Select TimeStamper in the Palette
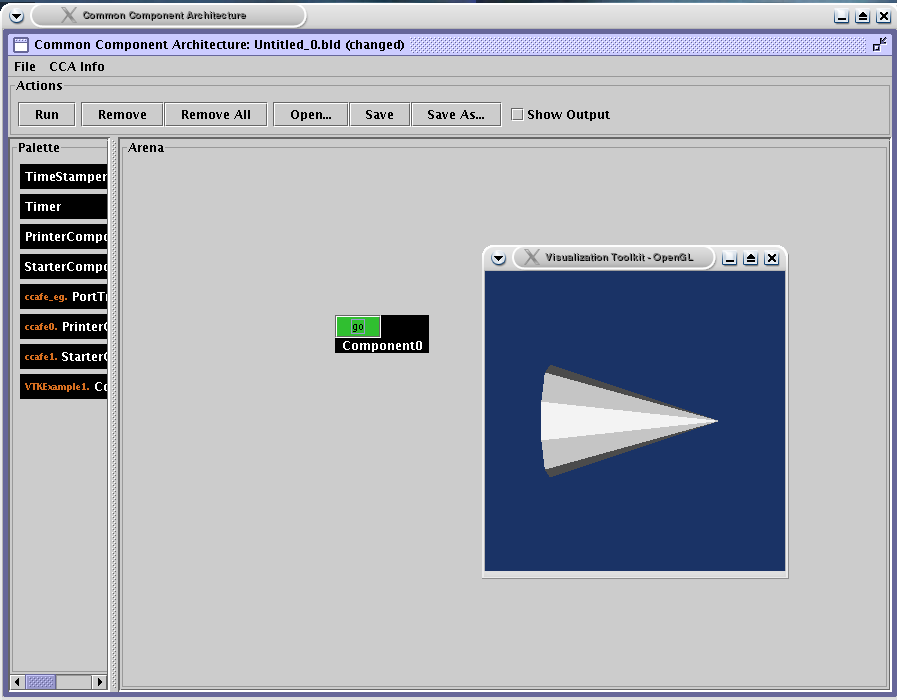The width and height of the screenshot is (897, 700). [x=64, y=177]
